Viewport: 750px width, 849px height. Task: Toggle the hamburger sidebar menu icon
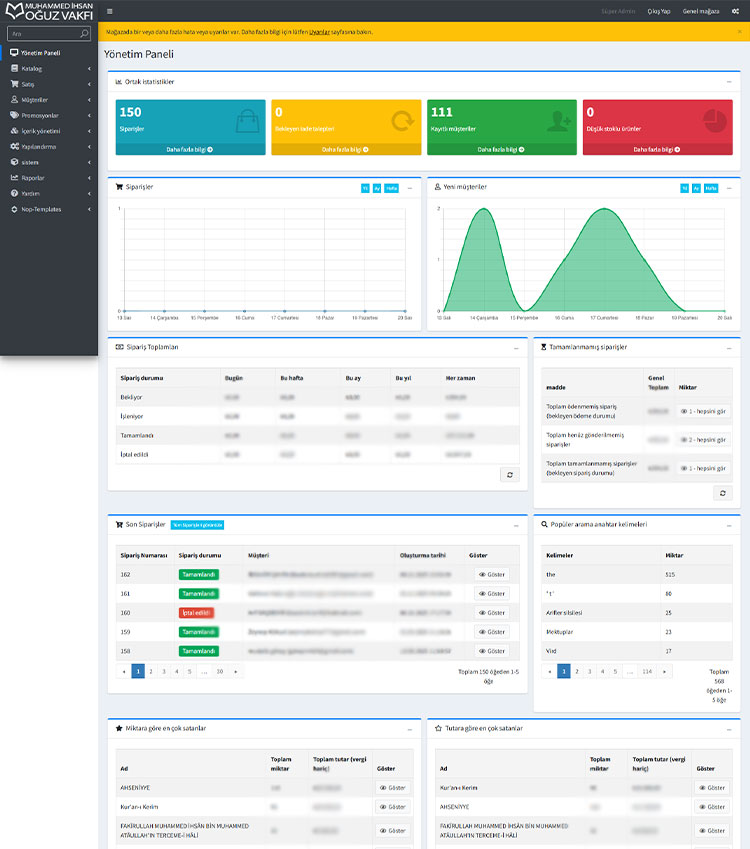[x=110, y=11]
